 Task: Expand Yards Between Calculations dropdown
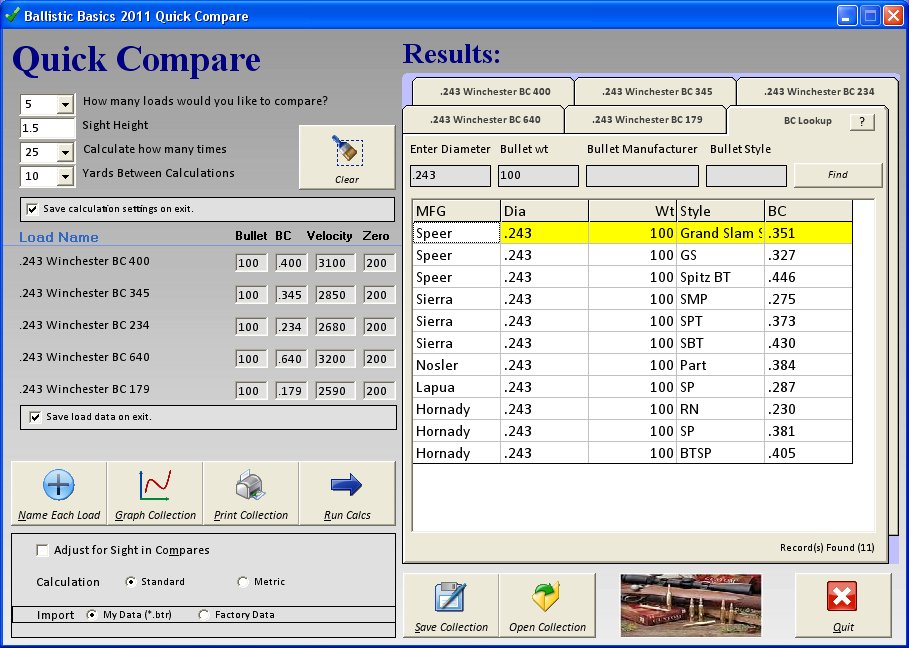(66, 176)
